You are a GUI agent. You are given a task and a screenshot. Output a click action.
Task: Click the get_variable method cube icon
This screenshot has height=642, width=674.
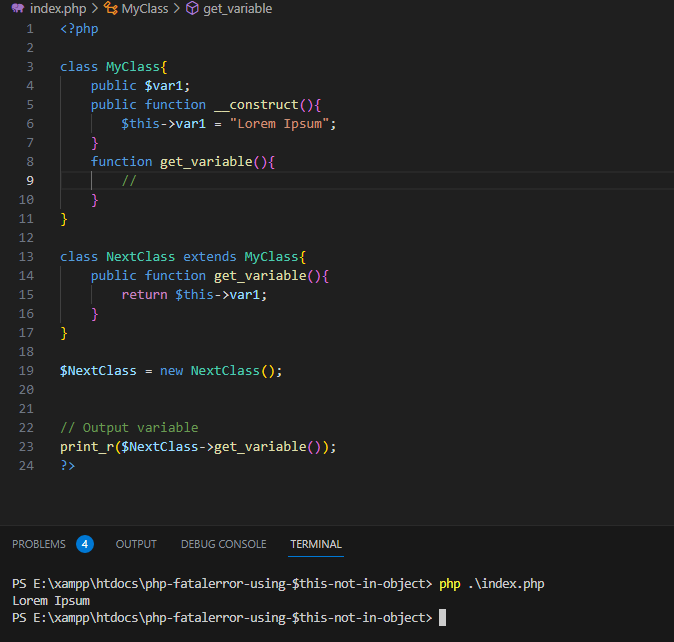click(x=192, y=8)
